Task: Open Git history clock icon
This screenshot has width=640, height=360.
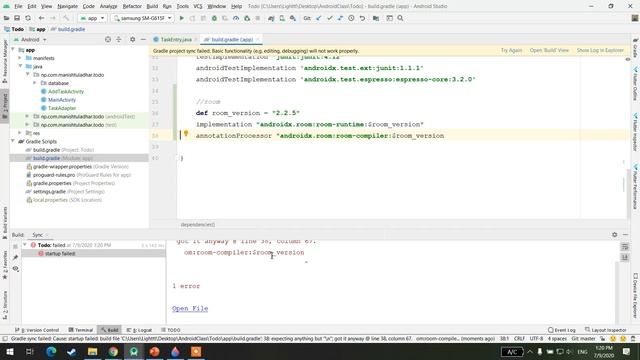Action: 351,18
